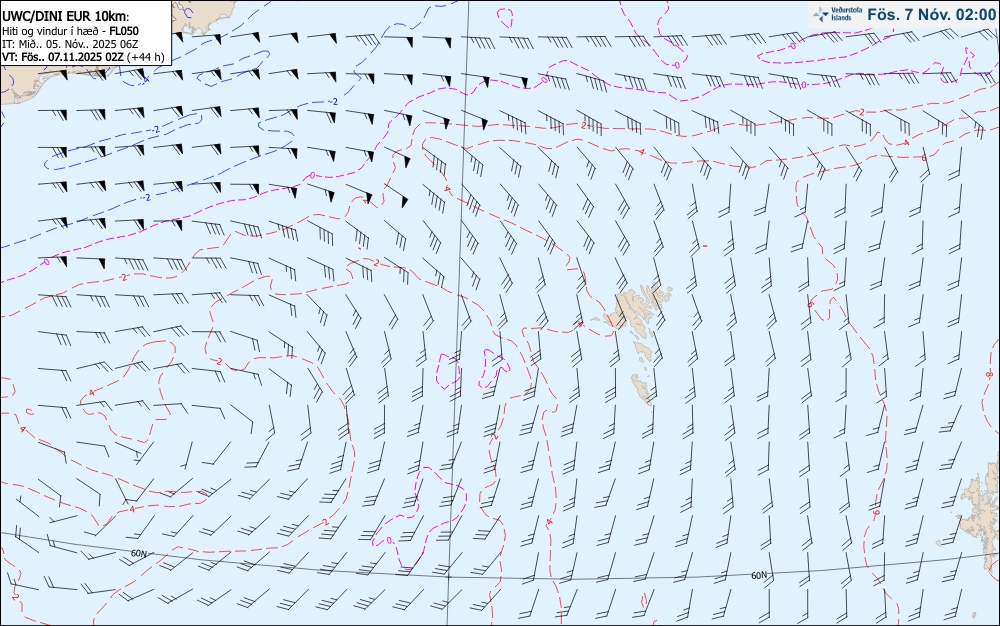
Task: Click the 'Hiti og vindur í hæð - FL050' label
Action: pyautogui.click(x=70, y=31)
